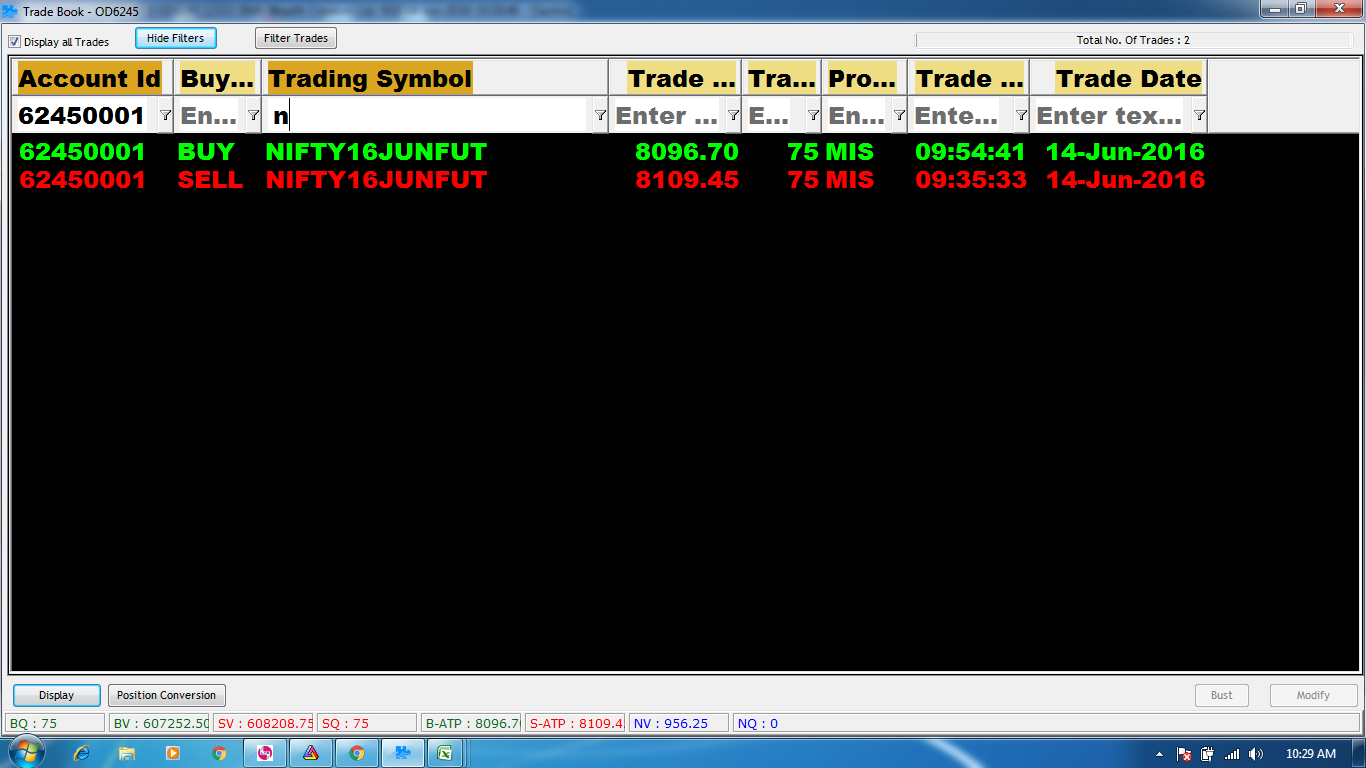The image size is (1366, 768).
Task: Open Internet Explorer from the taskbar
Action: point(82,753)
